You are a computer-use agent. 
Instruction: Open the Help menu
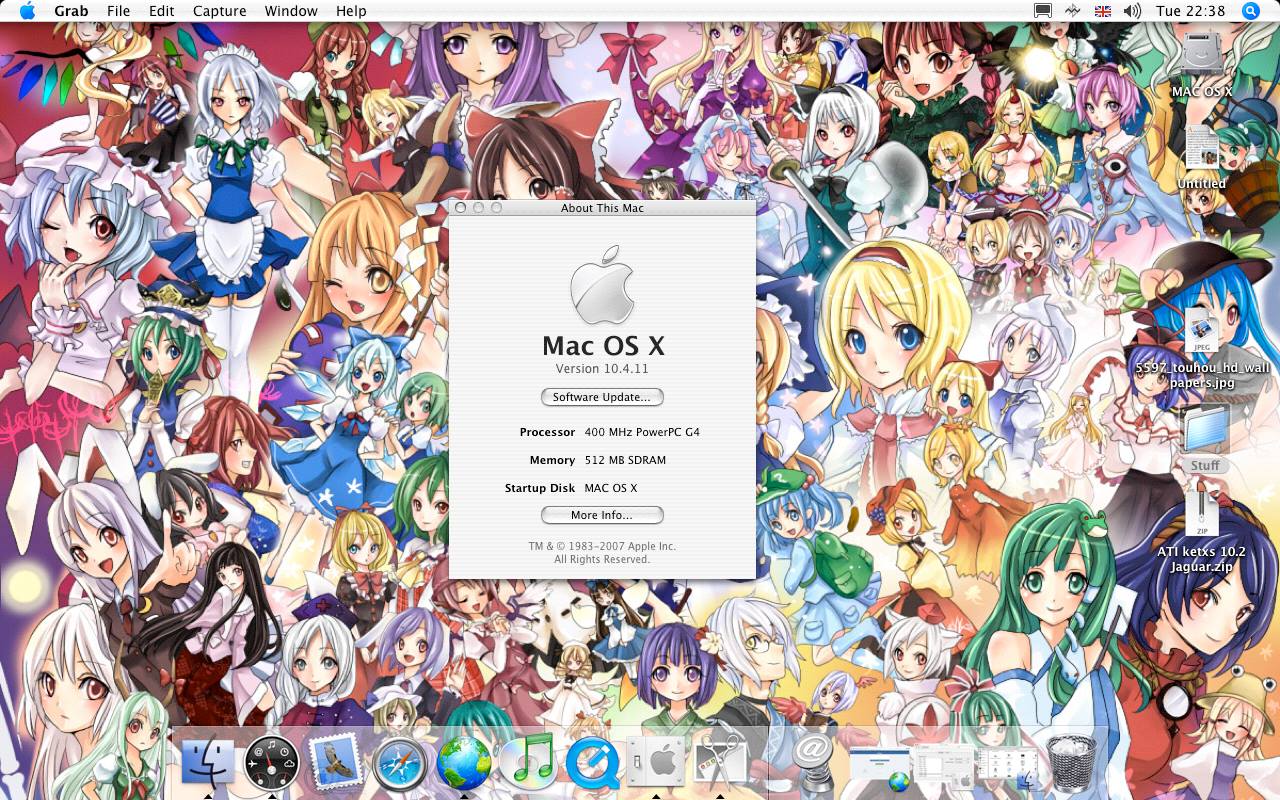(351, 11)
